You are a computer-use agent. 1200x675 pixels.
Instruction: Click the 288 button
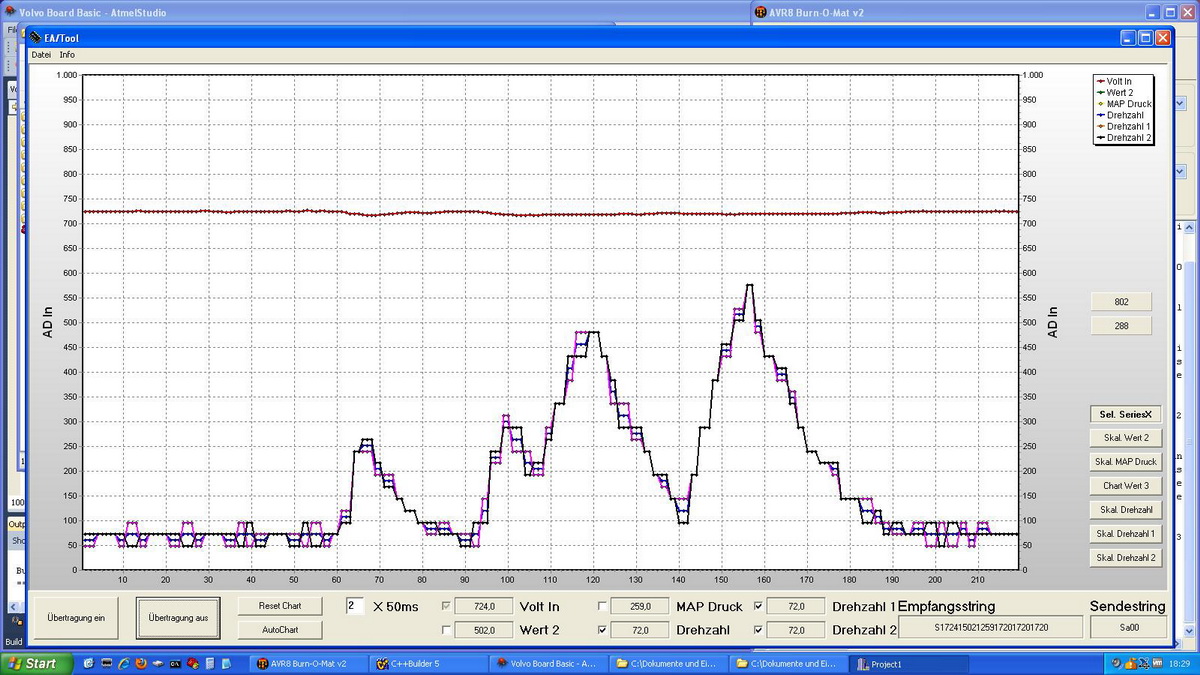(x=1121, y=326)
